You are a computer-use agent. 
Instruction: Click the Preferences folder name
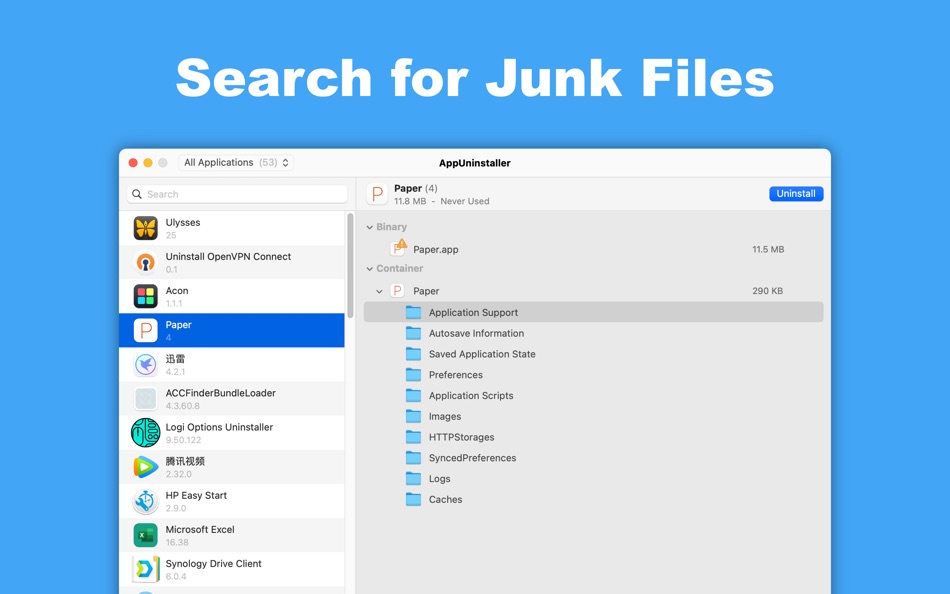456,375
